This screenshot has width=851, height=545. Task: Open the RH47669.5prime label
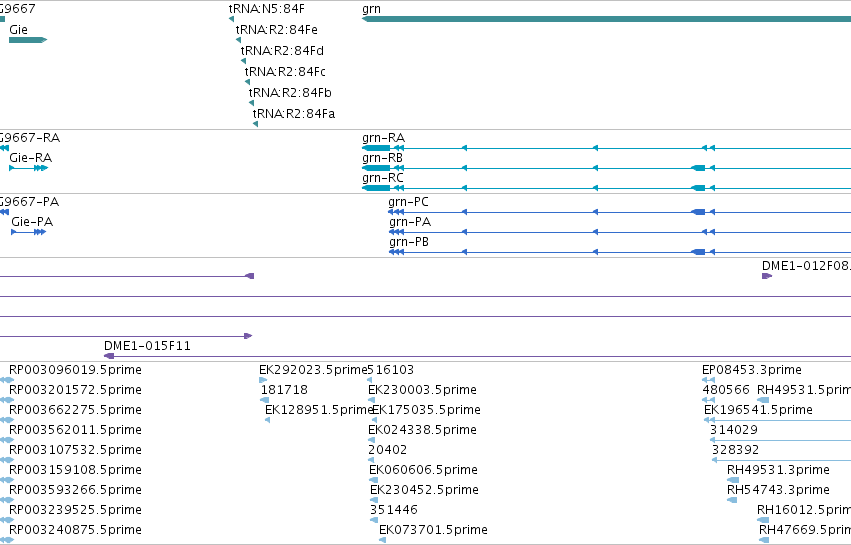805,530
